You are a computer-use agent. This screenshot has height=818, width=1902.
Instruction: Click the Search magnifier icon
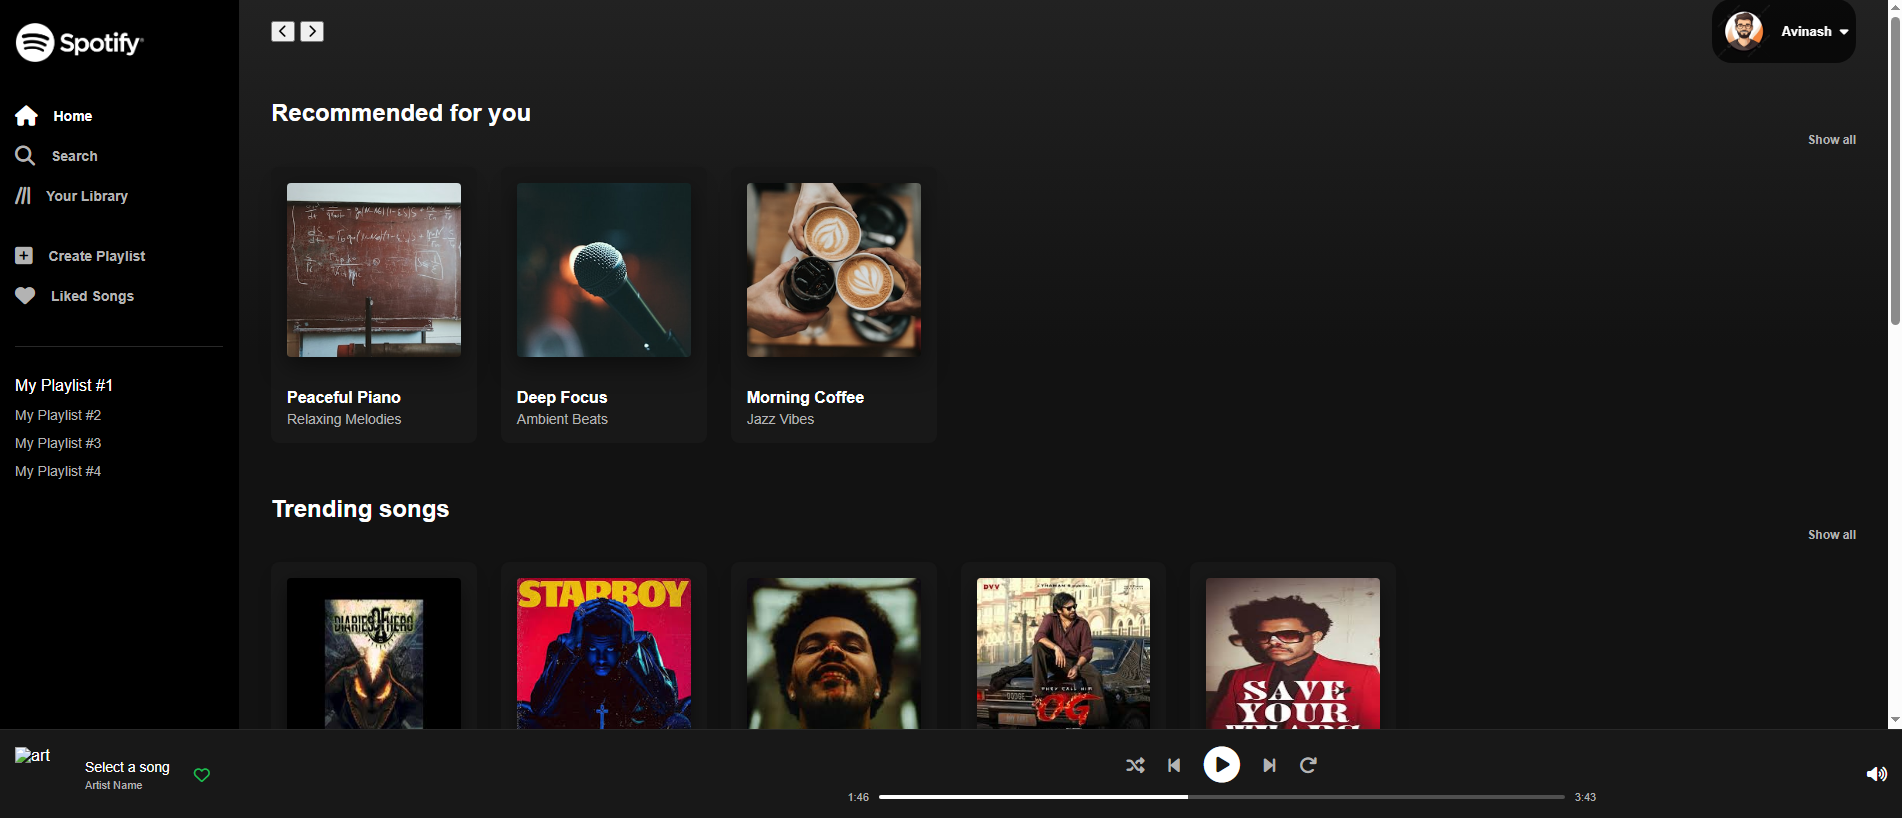click(25, 155)
